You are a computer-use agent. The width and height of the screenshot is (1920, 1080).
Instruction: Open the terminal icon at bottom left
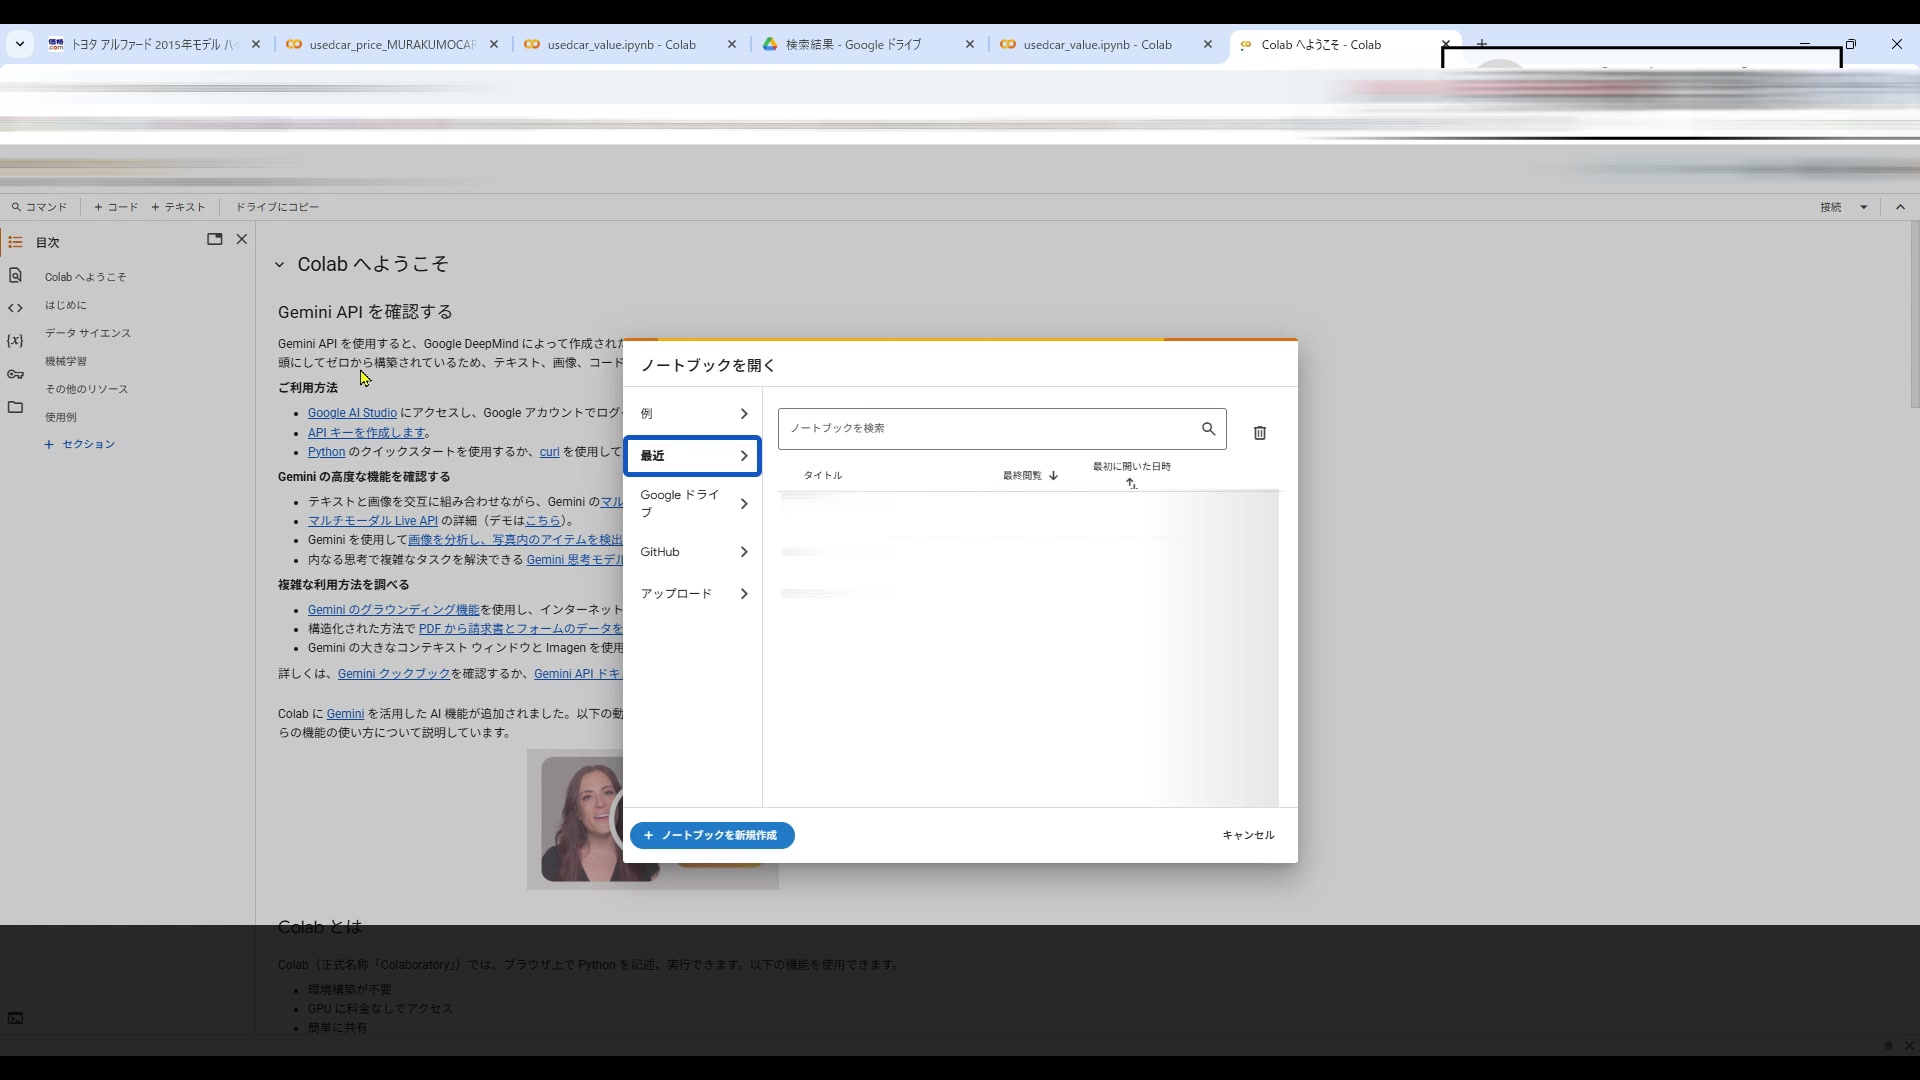[x=15, y=1018]
